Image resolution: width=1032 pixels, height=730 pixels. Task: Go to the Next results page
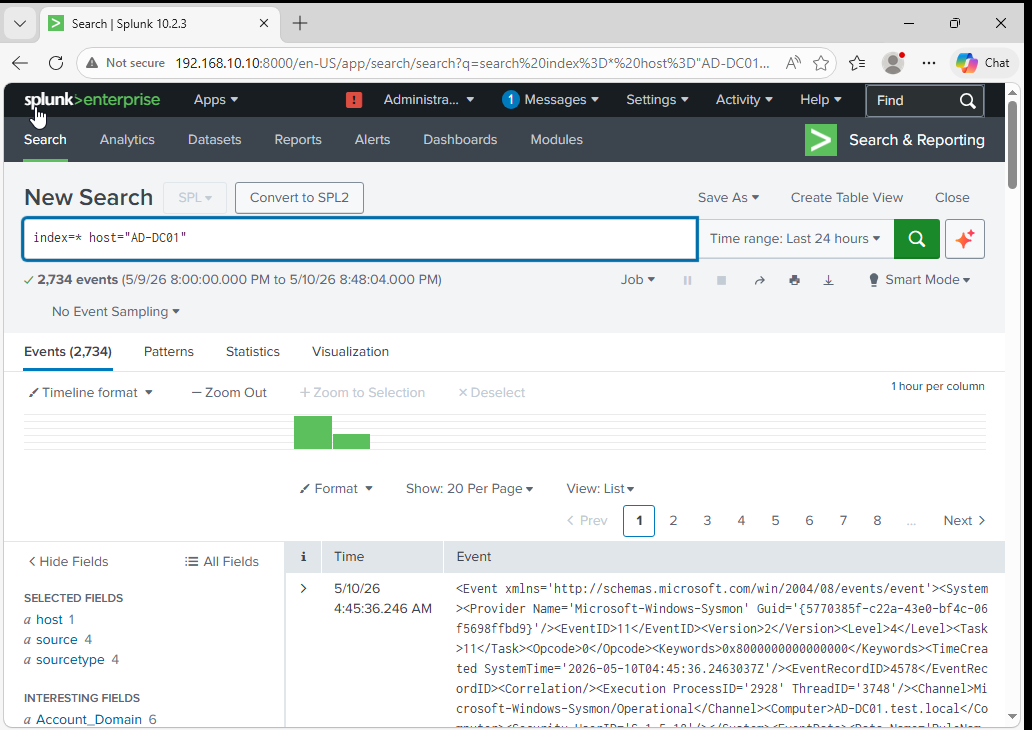point(964,521)
